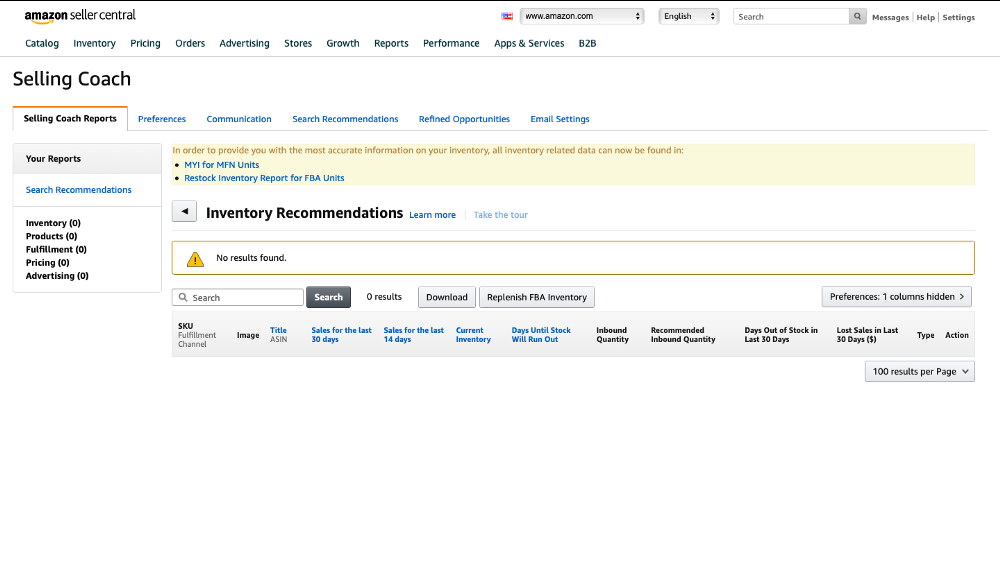Click the Amazon Seller Central logo
This screenshot has height=581, width=1000.
[80, 16]
